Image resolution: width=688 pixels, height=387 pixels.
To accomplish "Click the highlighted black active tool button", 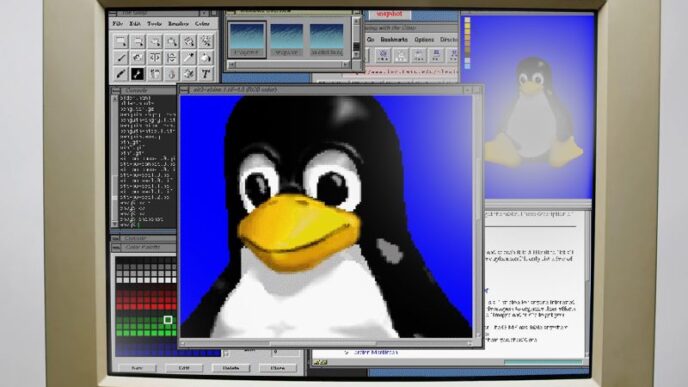I will (x=138, y=74).
